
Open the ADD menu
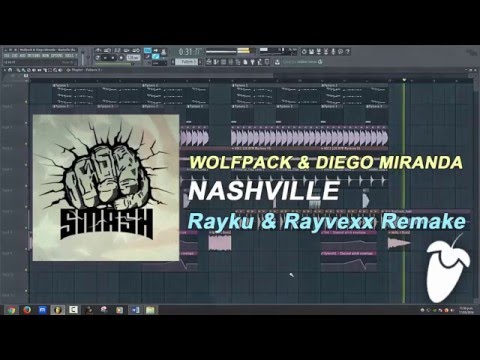pyautogui.click(x=22, y=55)
